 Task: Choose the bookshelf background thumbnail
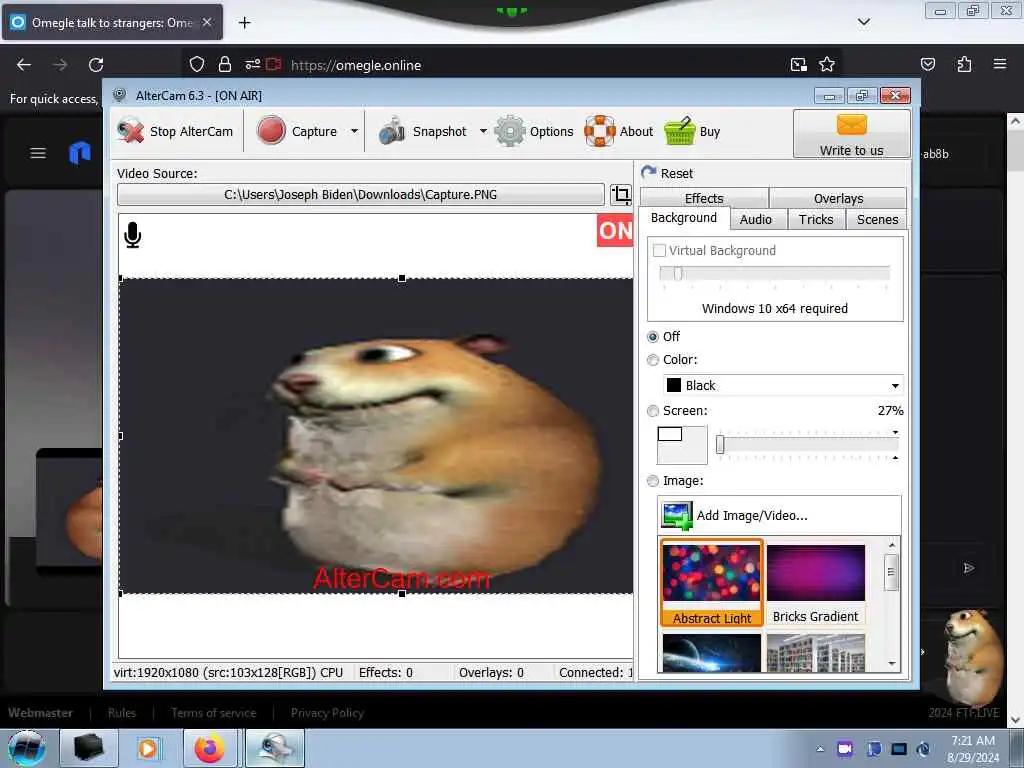(x=816, y=652)
